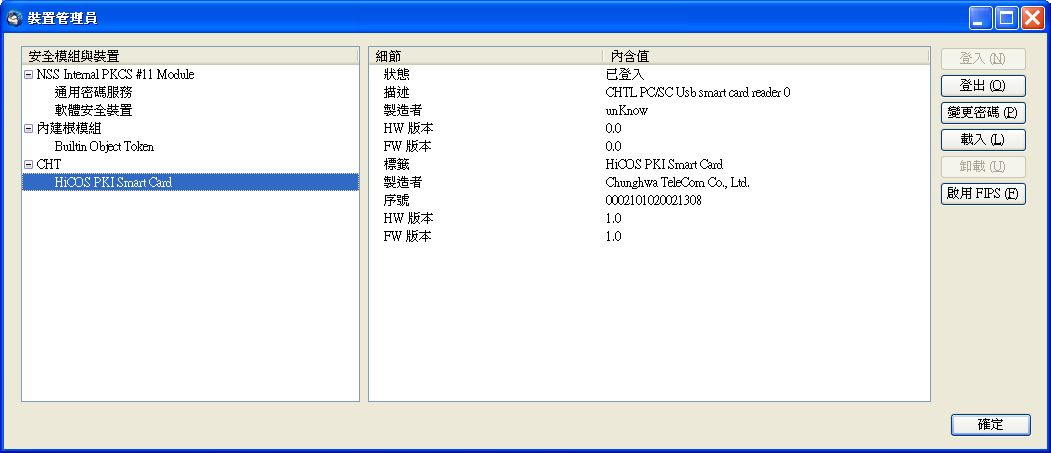
Task: Click the serial number 0002101020021308
Action: coord(654,200)
